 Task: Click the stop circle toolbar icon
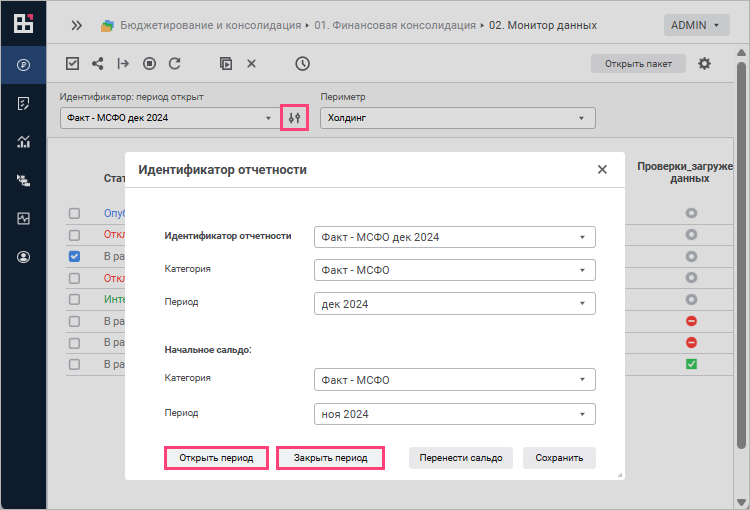[149, 63]
